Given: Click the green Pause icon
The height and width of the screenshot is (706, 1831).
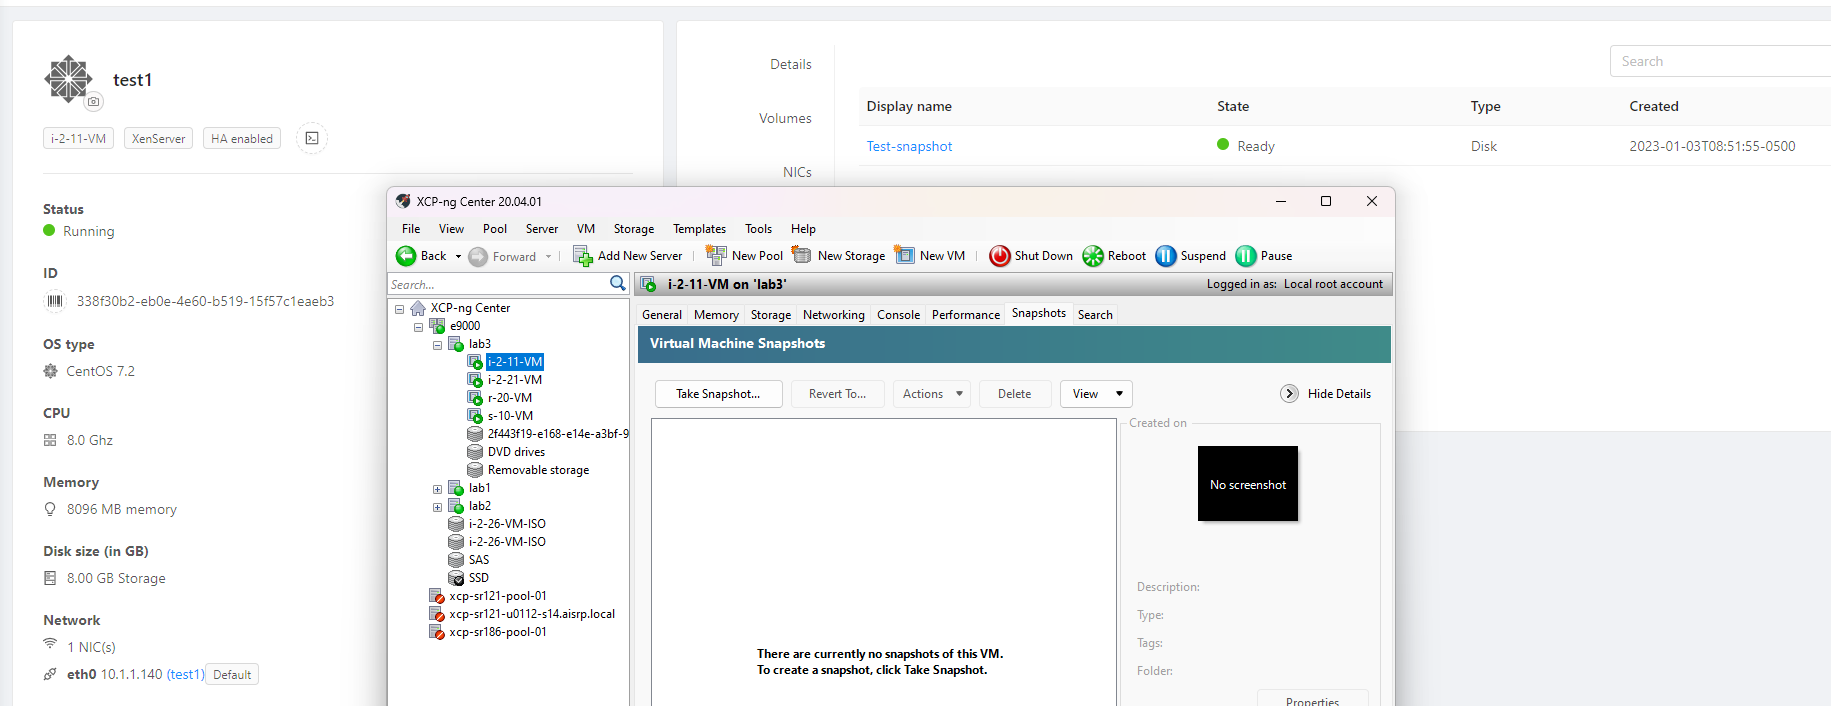Looking at the screenshot, I should click(x=1246, y=256).
